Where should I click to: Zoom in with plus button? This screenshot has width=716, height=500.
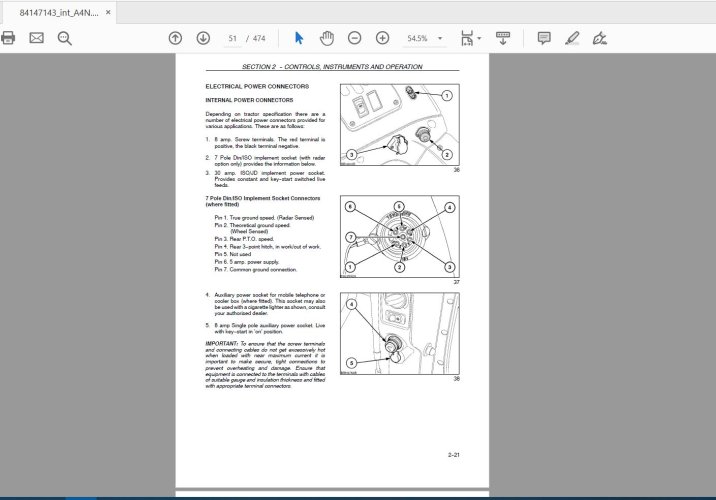(382, 38)
